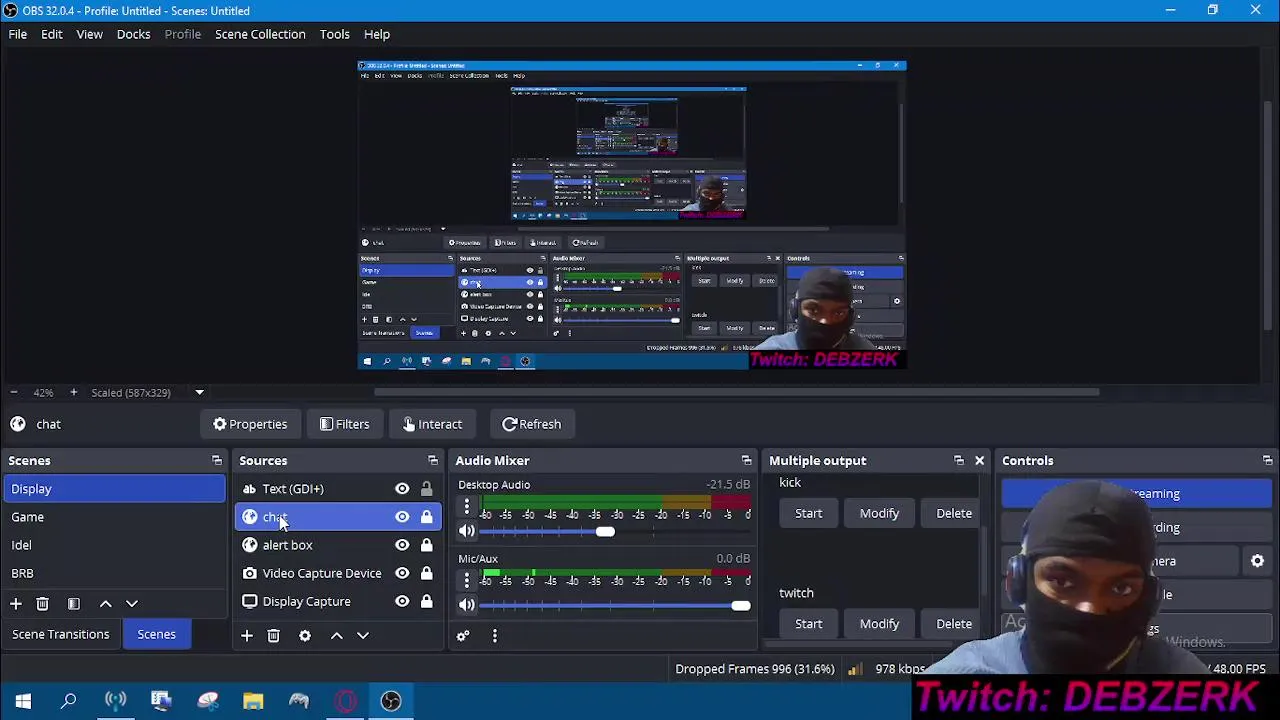Open preview scaling dropdown arrow

coord(199,393)
